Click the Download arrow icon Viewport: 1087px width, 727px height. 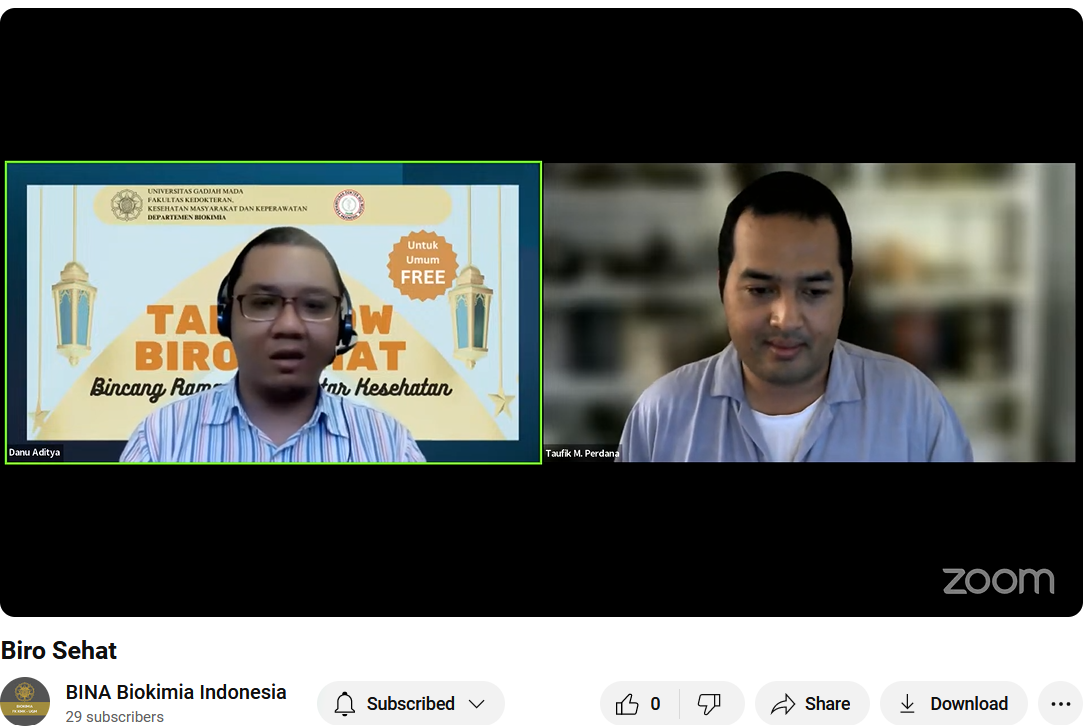pyautogui.click(x=907, y=704)
